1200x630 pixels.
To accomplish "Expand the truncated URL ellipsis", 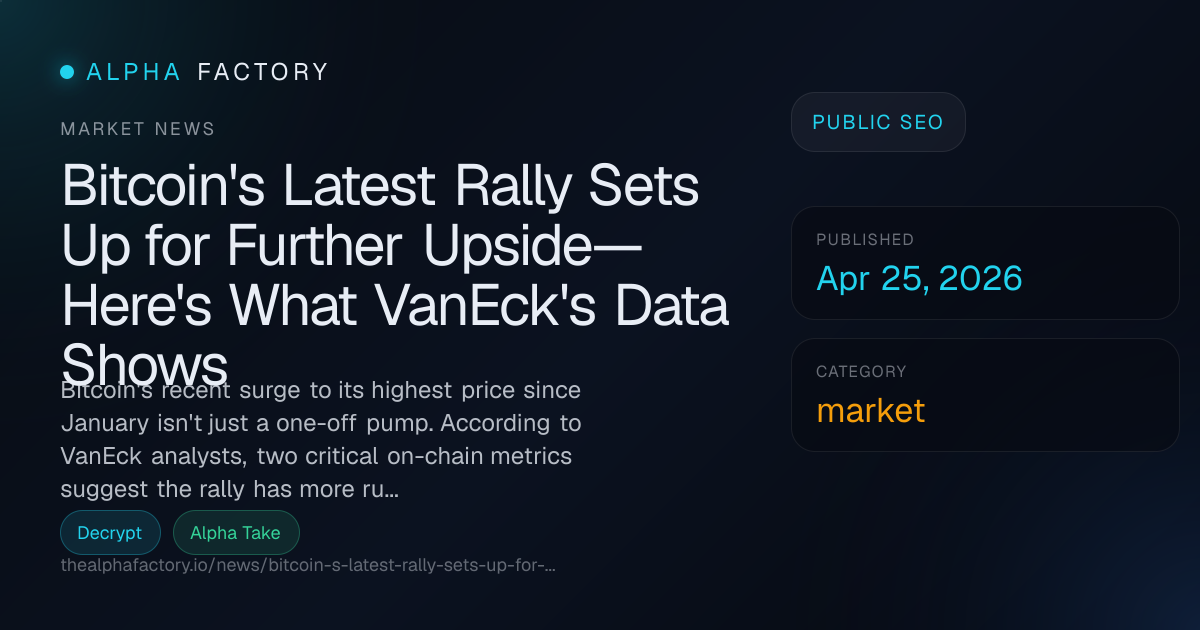I will coord(549,565).
